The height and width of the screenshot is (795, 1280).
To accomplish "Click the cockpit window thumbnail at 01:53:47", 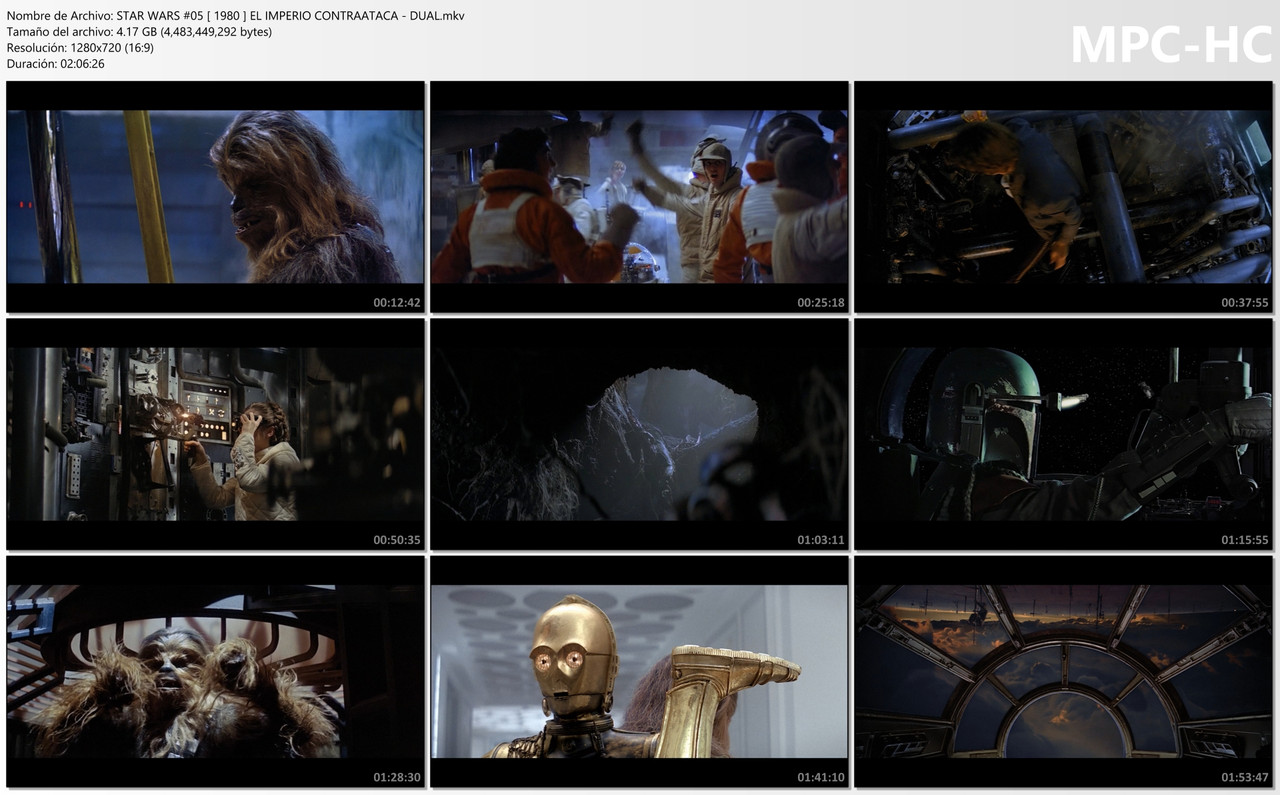I will click(1063, 671).
